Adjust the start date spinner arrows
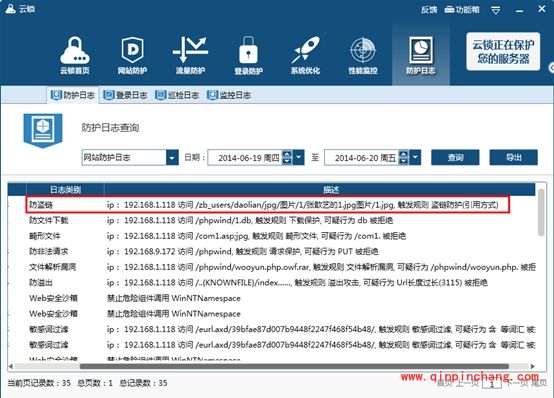 pos(287,158)
